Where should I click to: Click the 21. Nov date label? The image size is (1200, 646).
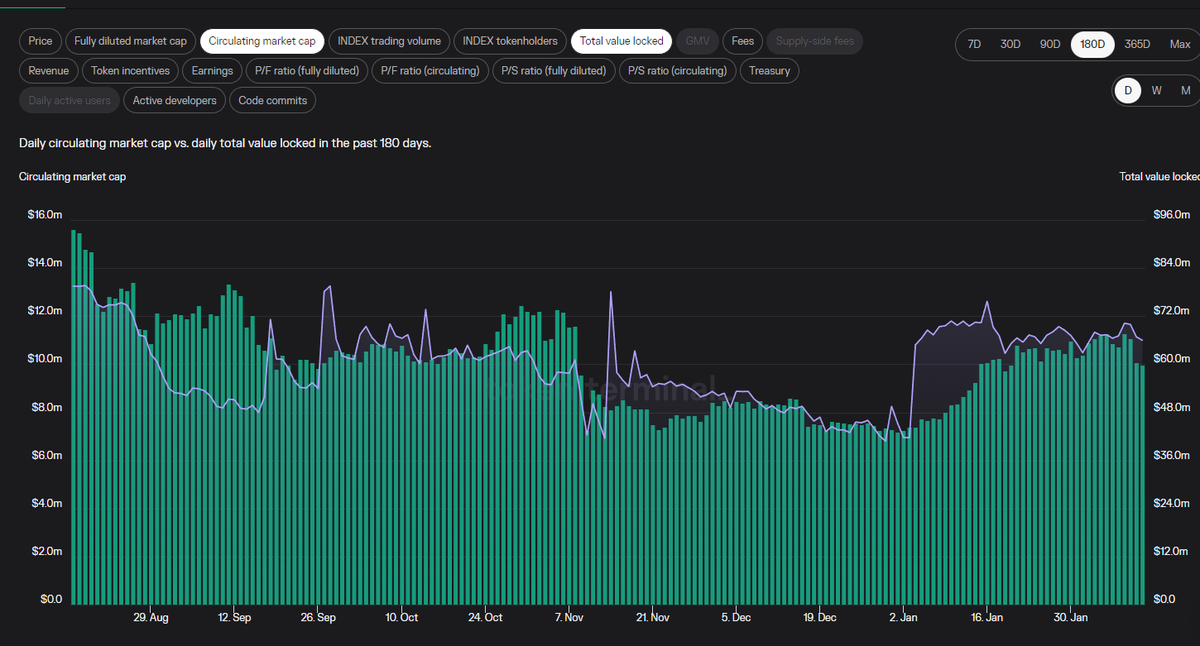click(652, 618)
